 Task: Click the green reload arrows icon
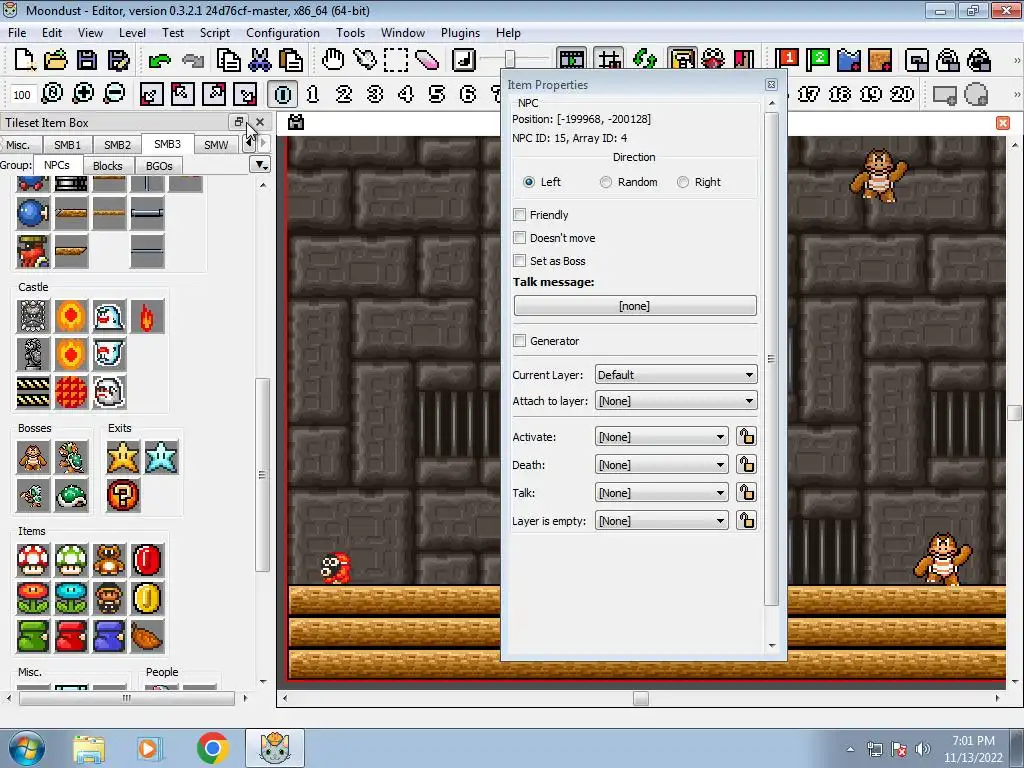(x=644, y=60)
